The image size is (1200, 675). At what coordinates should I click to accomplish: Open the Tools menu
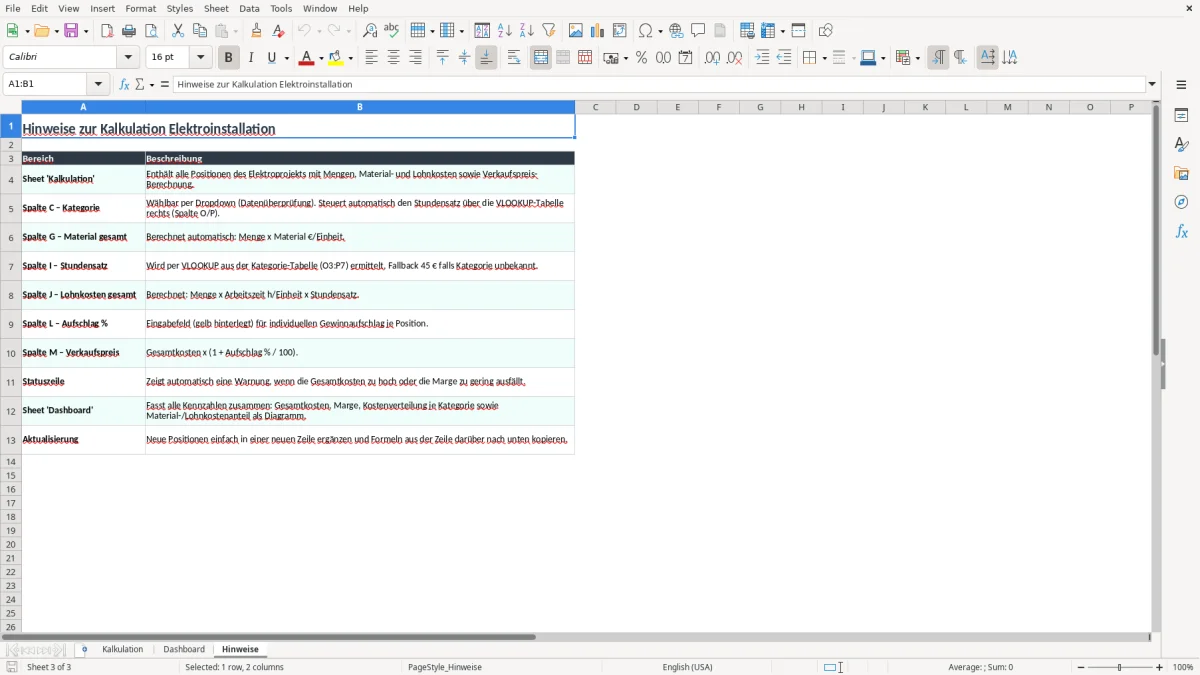coord(281,8)
